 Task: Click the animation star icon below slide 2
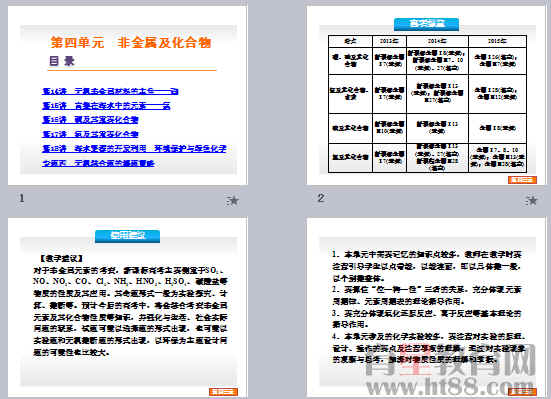[x=532, y=200]
